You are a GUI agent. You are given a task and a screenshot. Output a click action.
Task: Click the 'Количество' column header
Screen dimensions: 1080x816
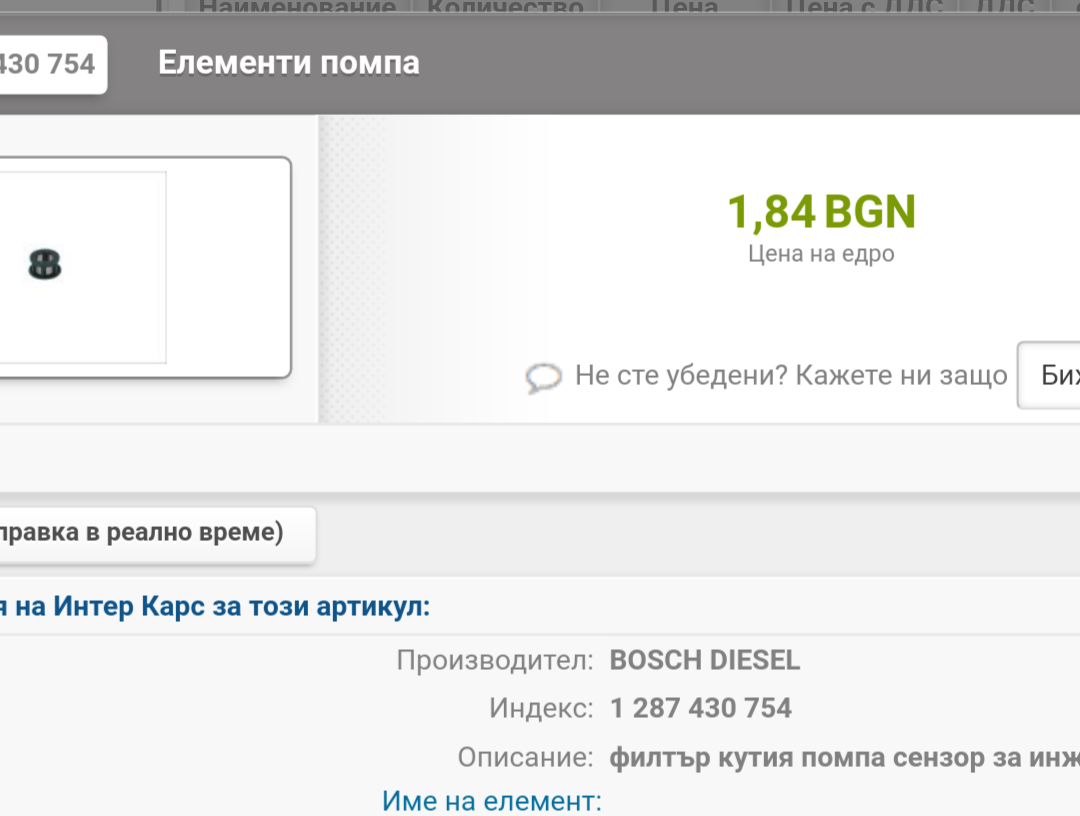tap(505, 8)
